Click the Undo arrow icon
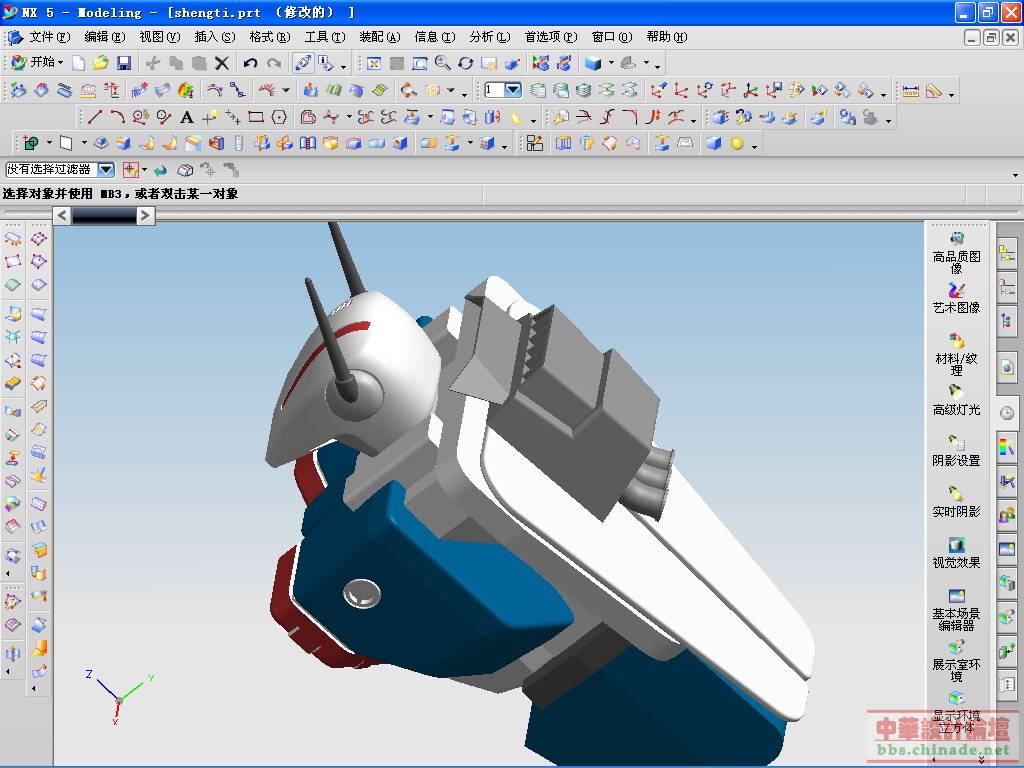Viewport: 1024px width, 768px height. tap(251, 63)
